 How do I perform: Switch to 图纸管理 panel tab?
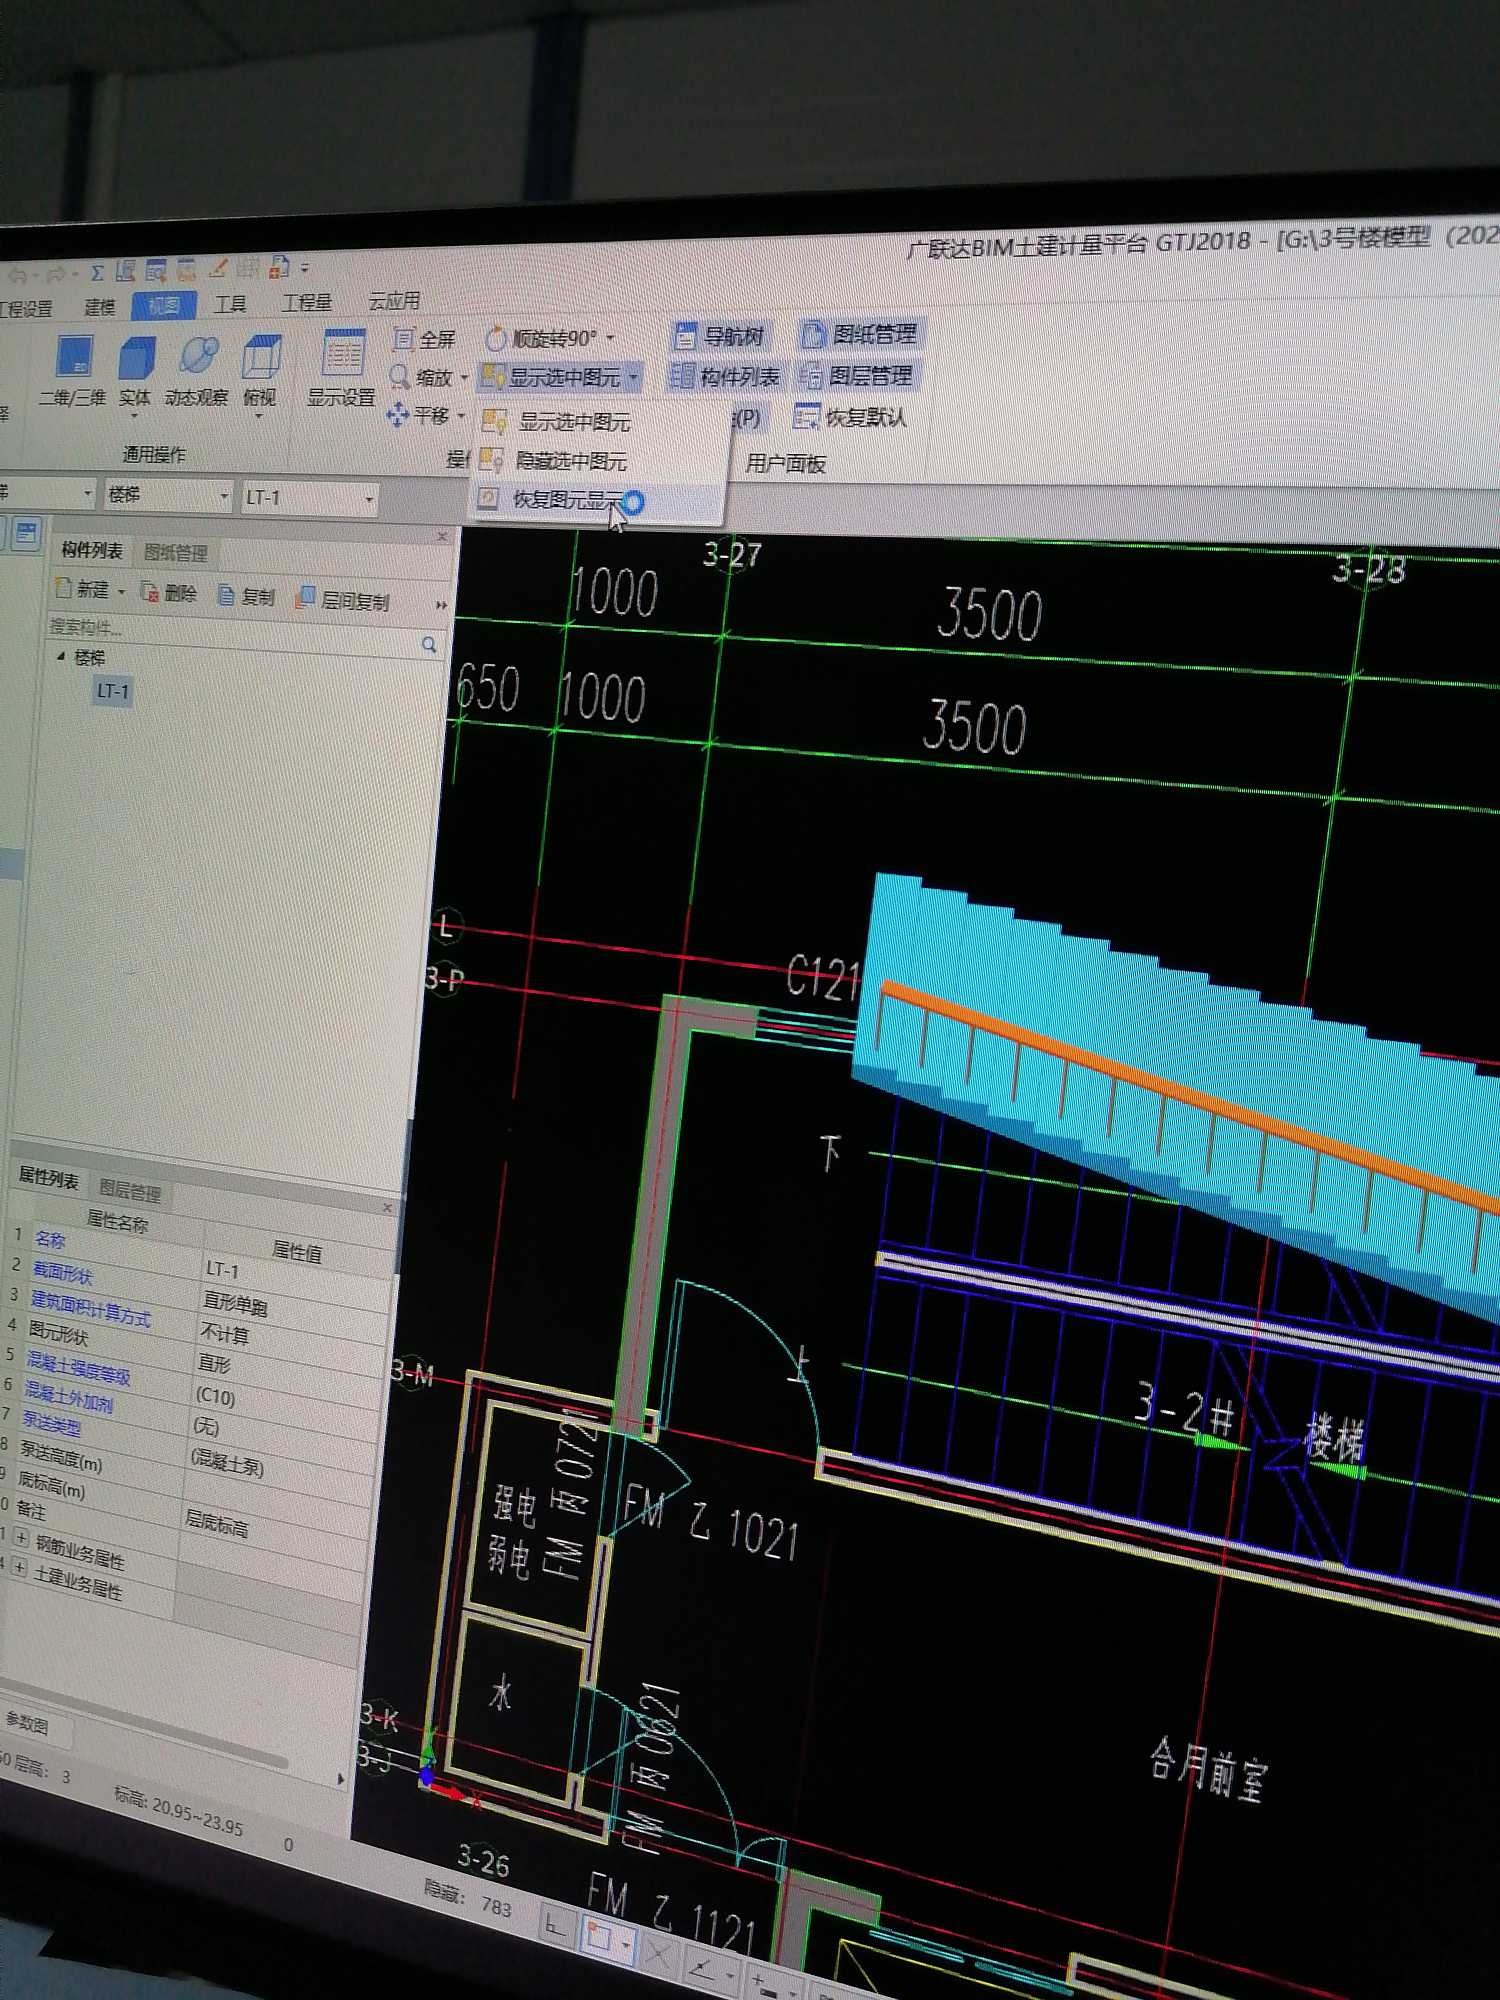pyautogui.click(x=176, y=553)
